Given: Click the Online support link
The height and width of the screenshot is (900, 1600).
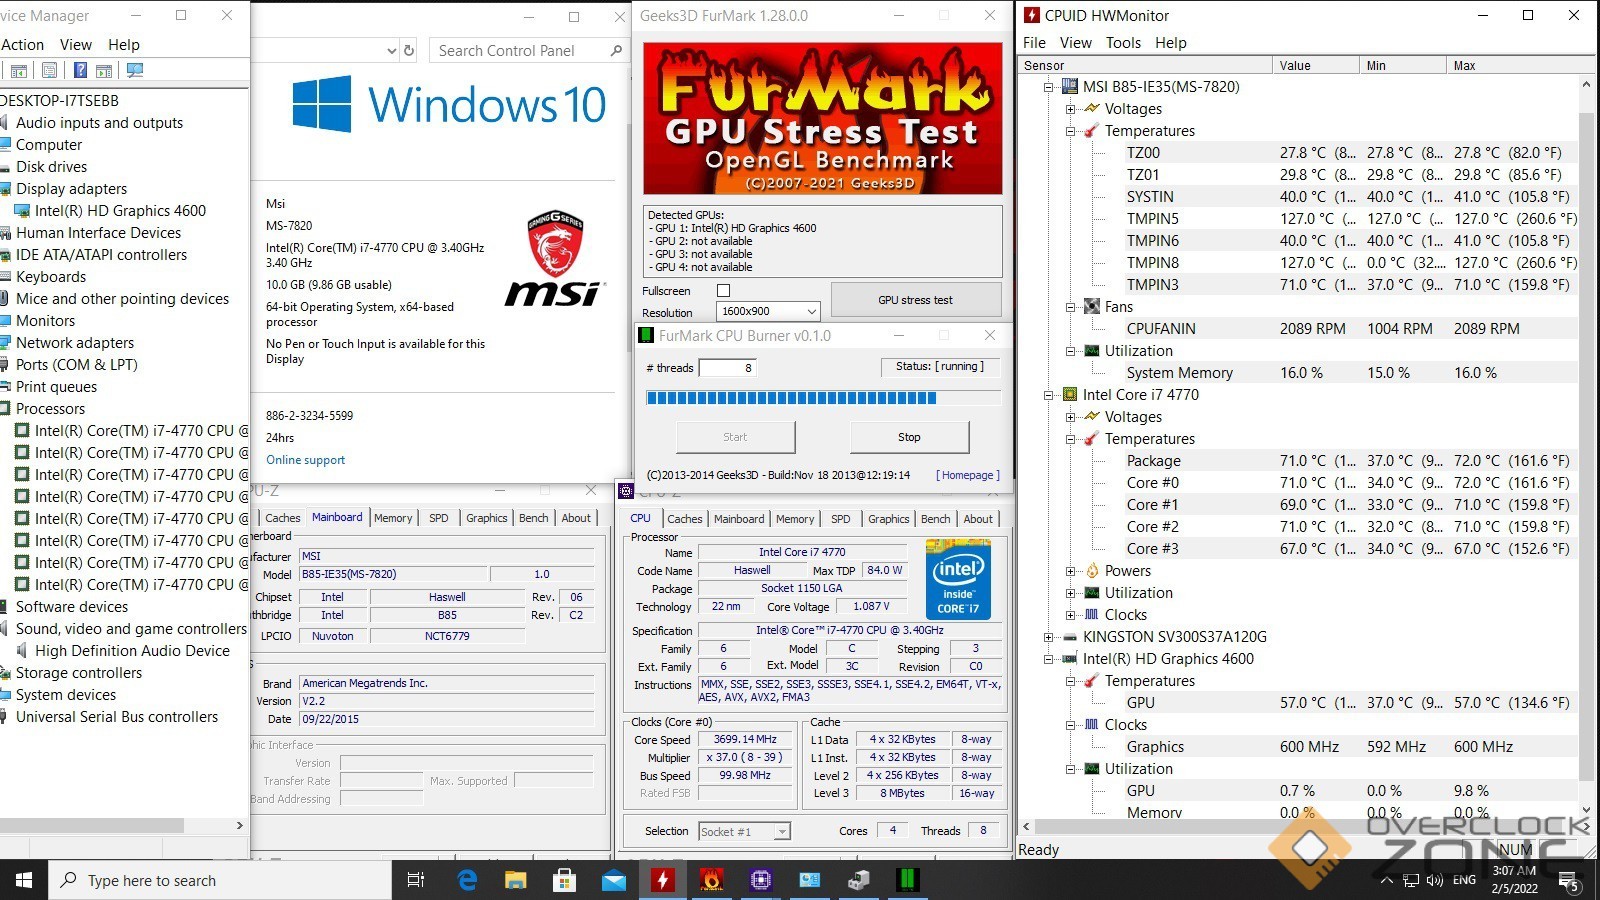Looking at the screenshot, I should pos(305,460).
